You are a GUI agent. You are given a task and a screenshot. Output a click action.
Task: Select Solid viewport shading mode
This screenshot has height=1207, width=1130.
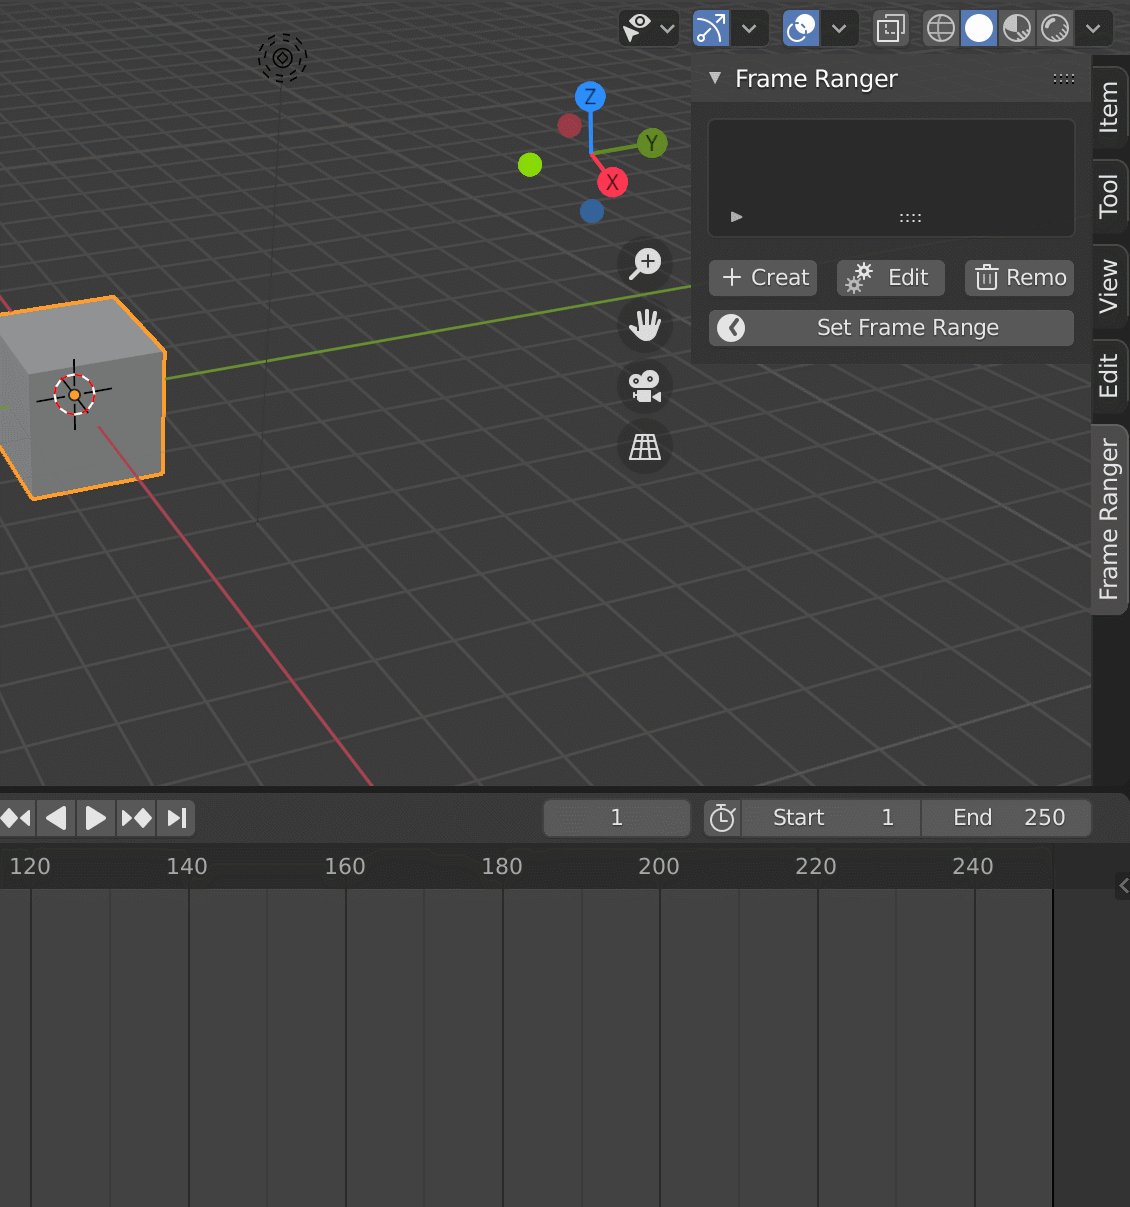point(978,28)
